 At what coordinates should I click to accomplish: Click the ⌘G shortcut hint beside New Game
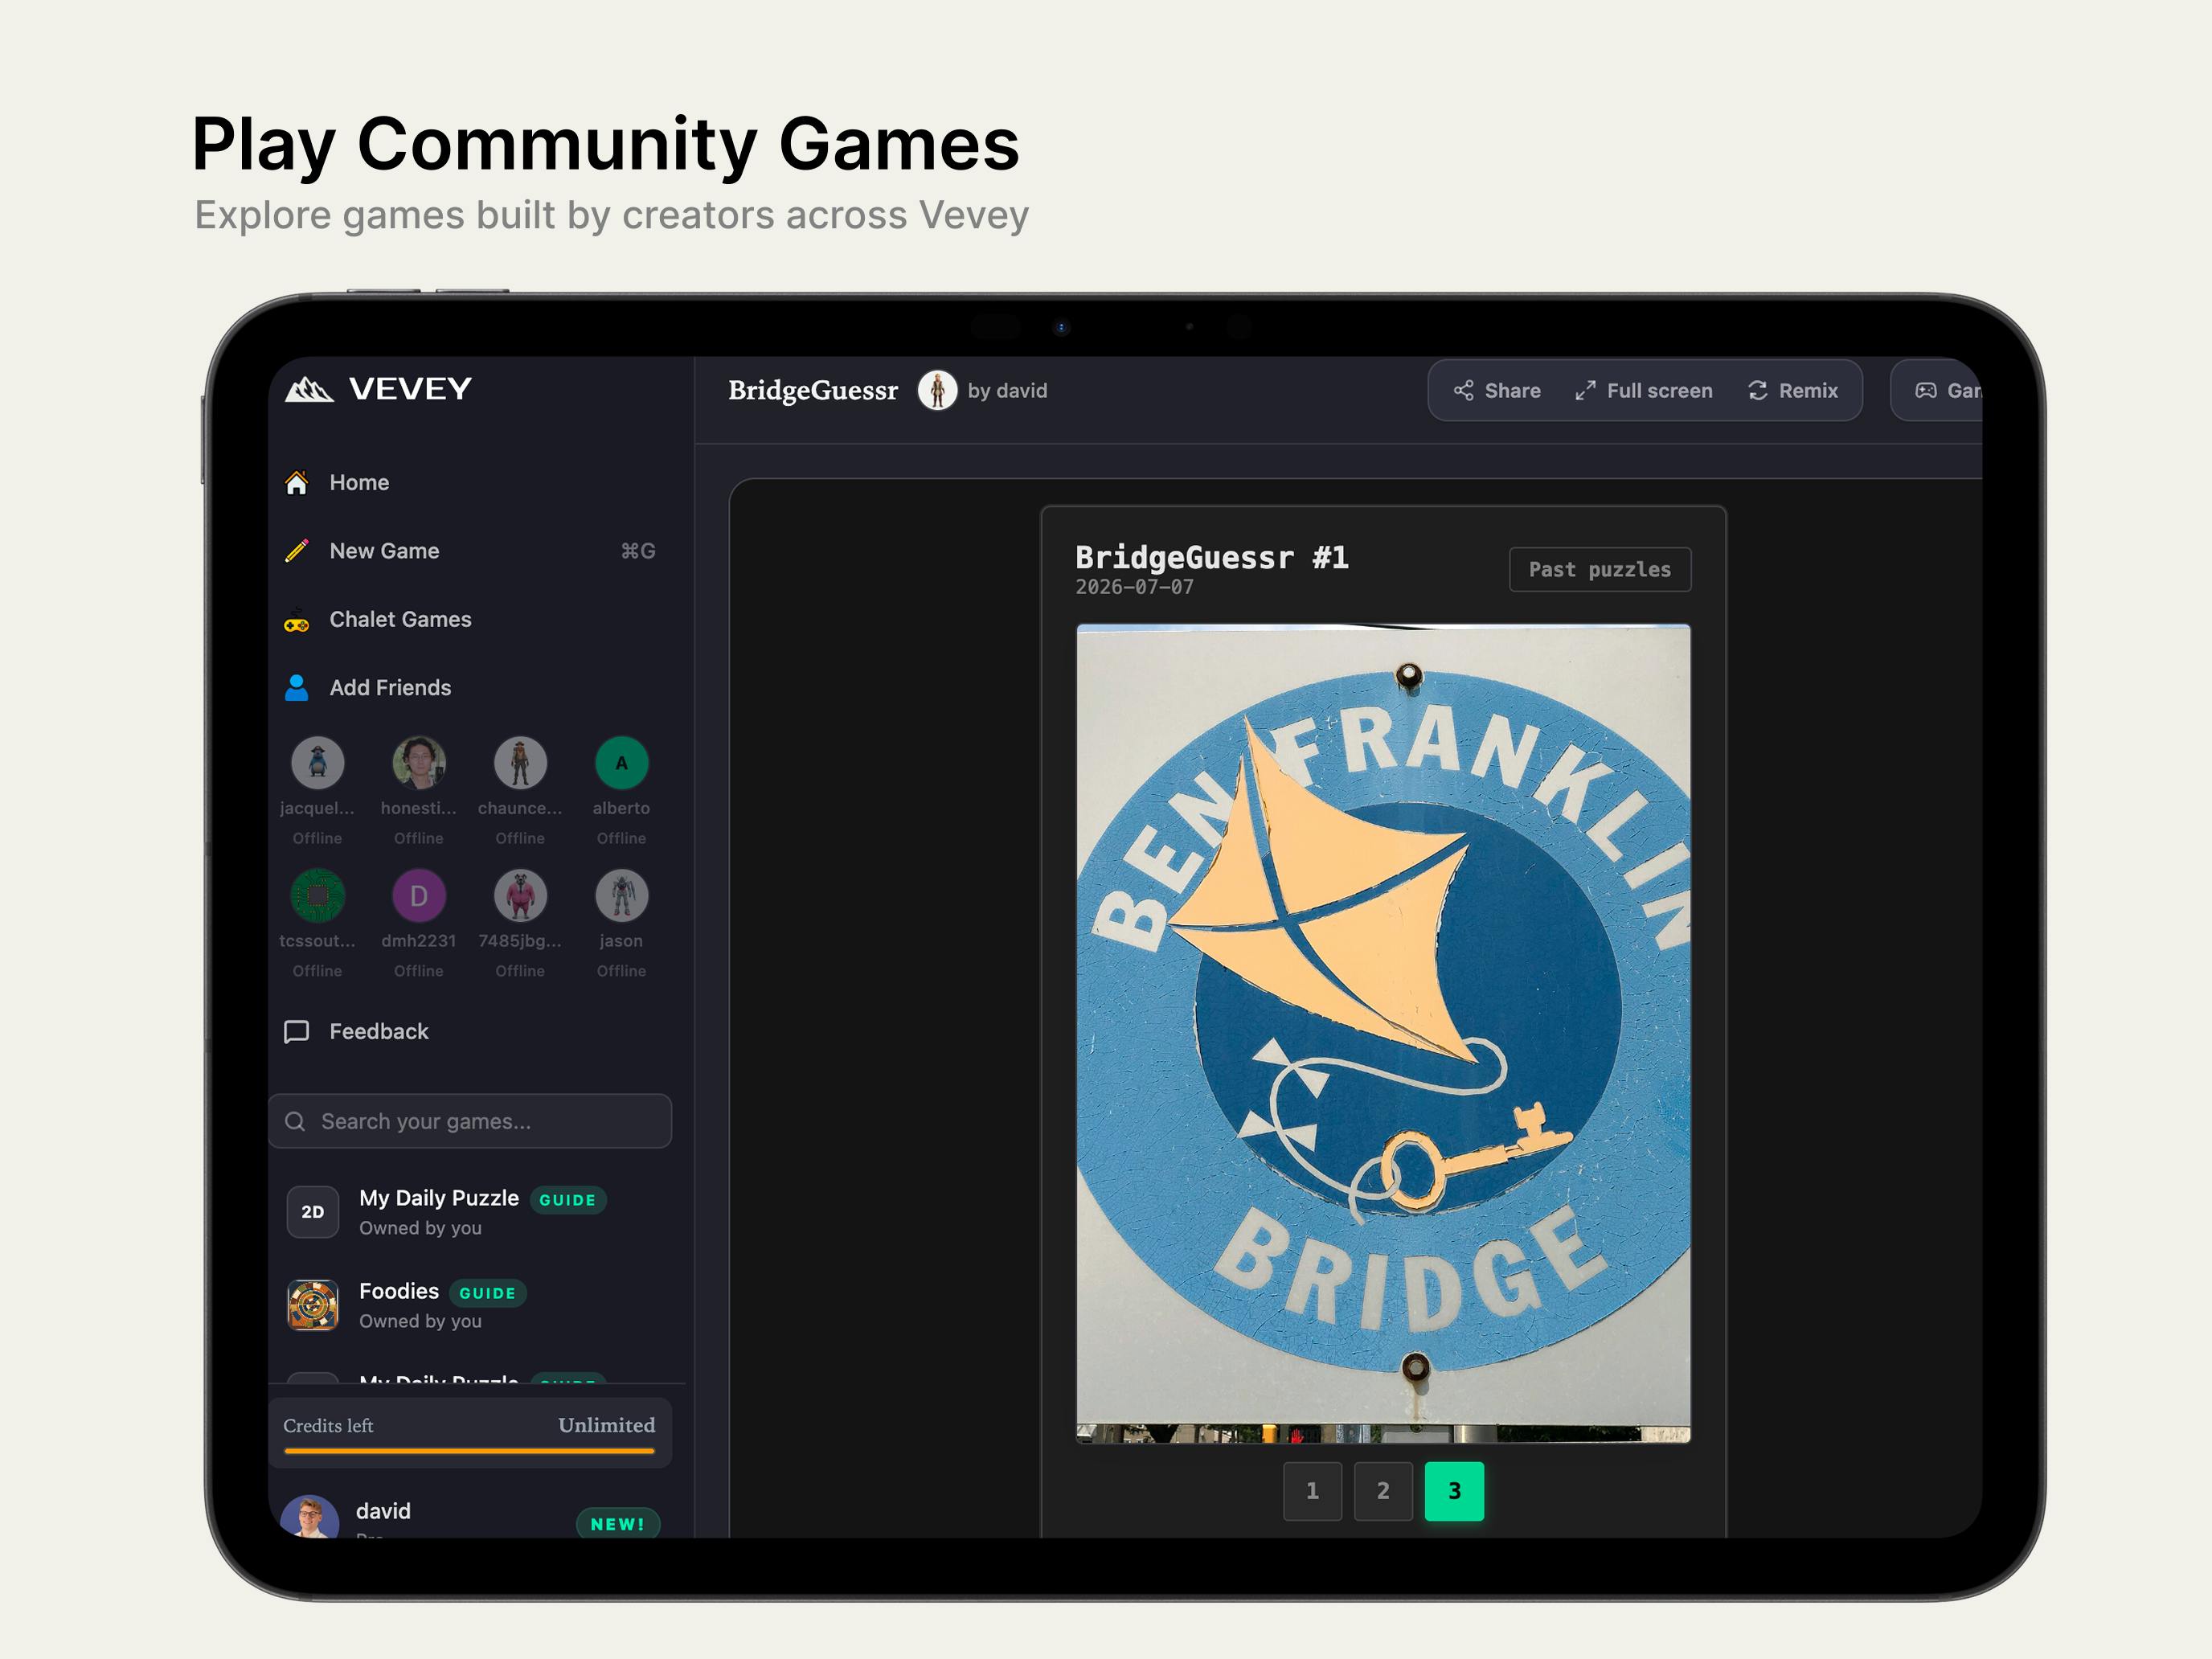coord(638,551)
